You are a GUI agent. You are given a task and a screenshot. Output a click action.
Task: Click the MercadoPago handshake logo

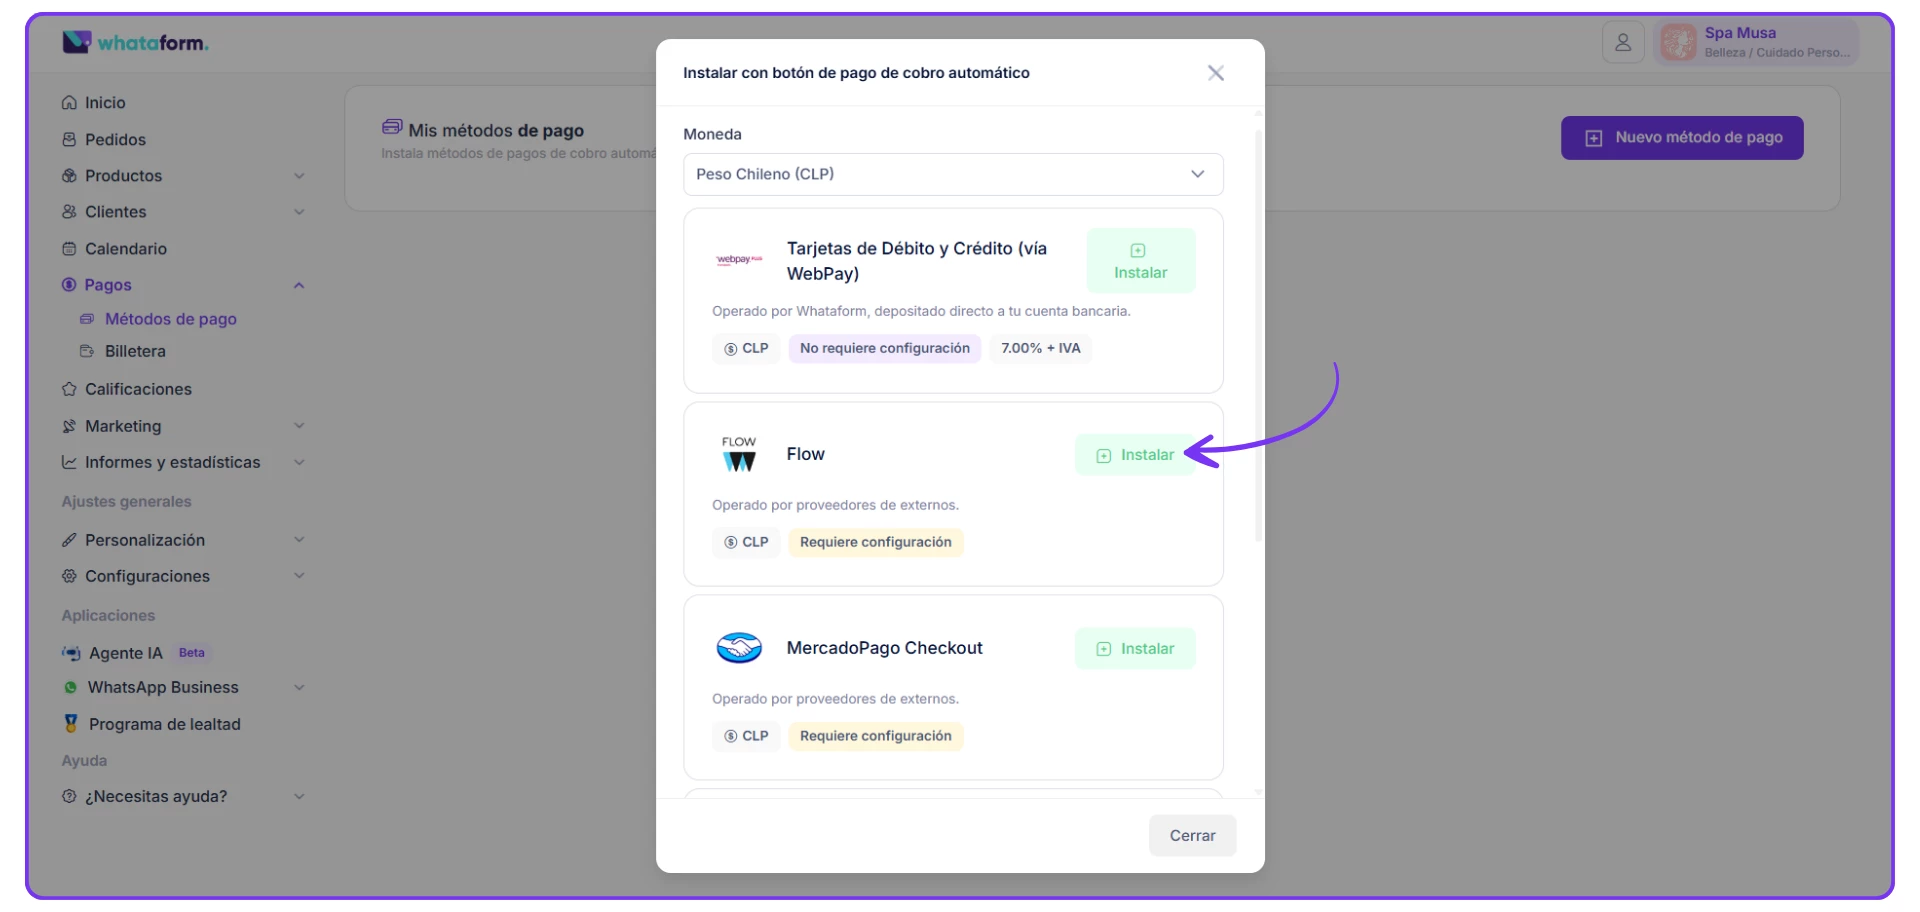click(x=739, y=648)
